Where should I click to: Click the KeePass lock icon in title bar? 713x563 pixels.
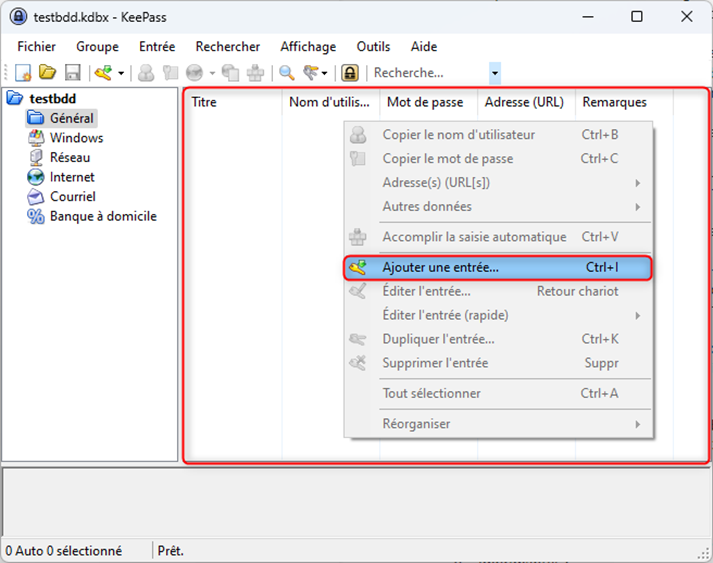(x=18, y=17)
